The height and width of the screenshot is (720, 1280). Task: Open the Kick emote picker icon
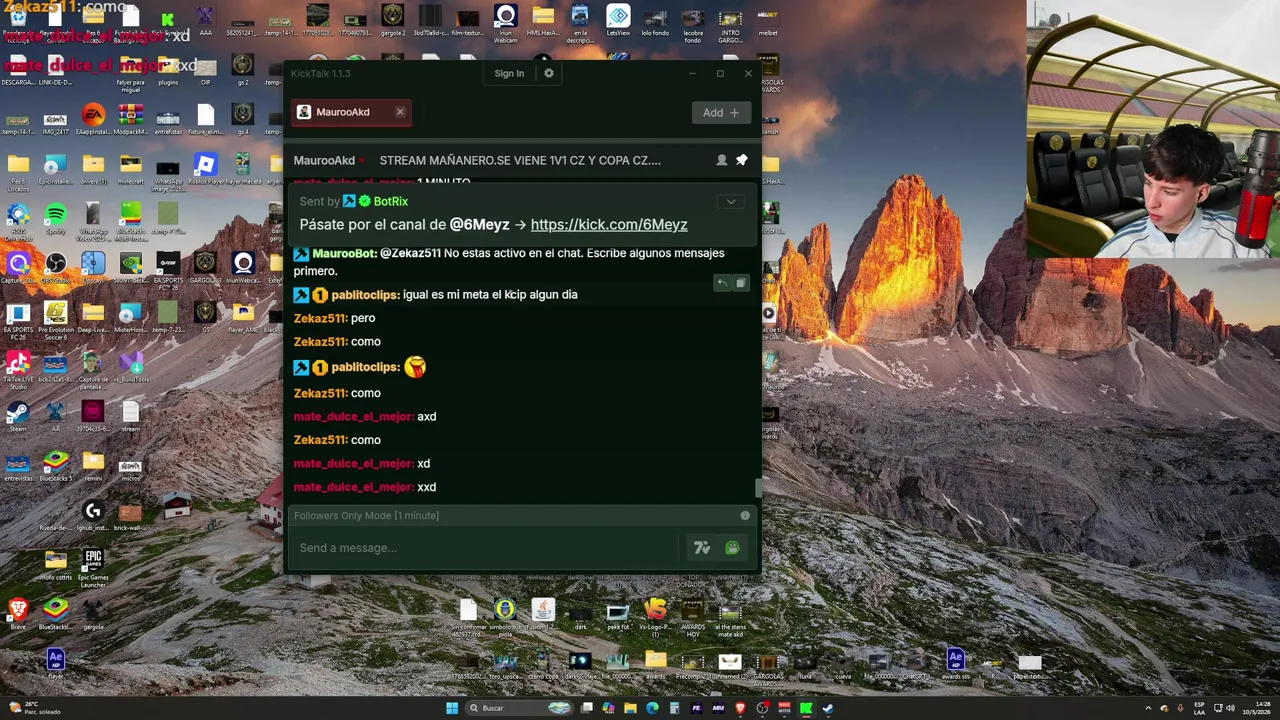pyautogui.click(x=732, y=547)
